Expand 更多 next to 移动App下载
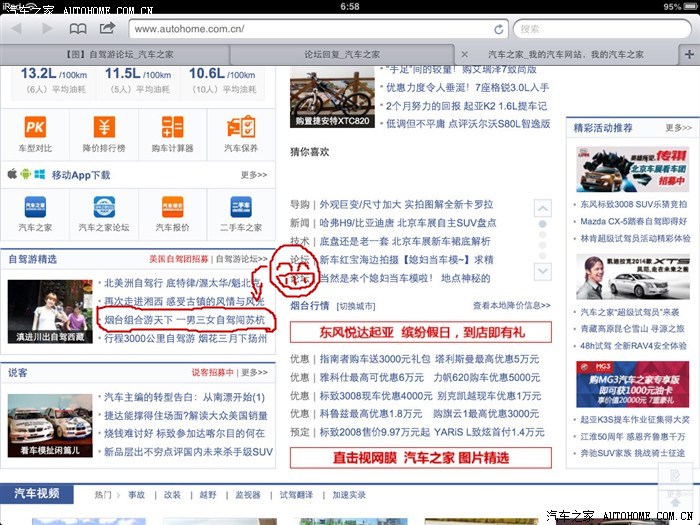 click(x=254, y=174)
